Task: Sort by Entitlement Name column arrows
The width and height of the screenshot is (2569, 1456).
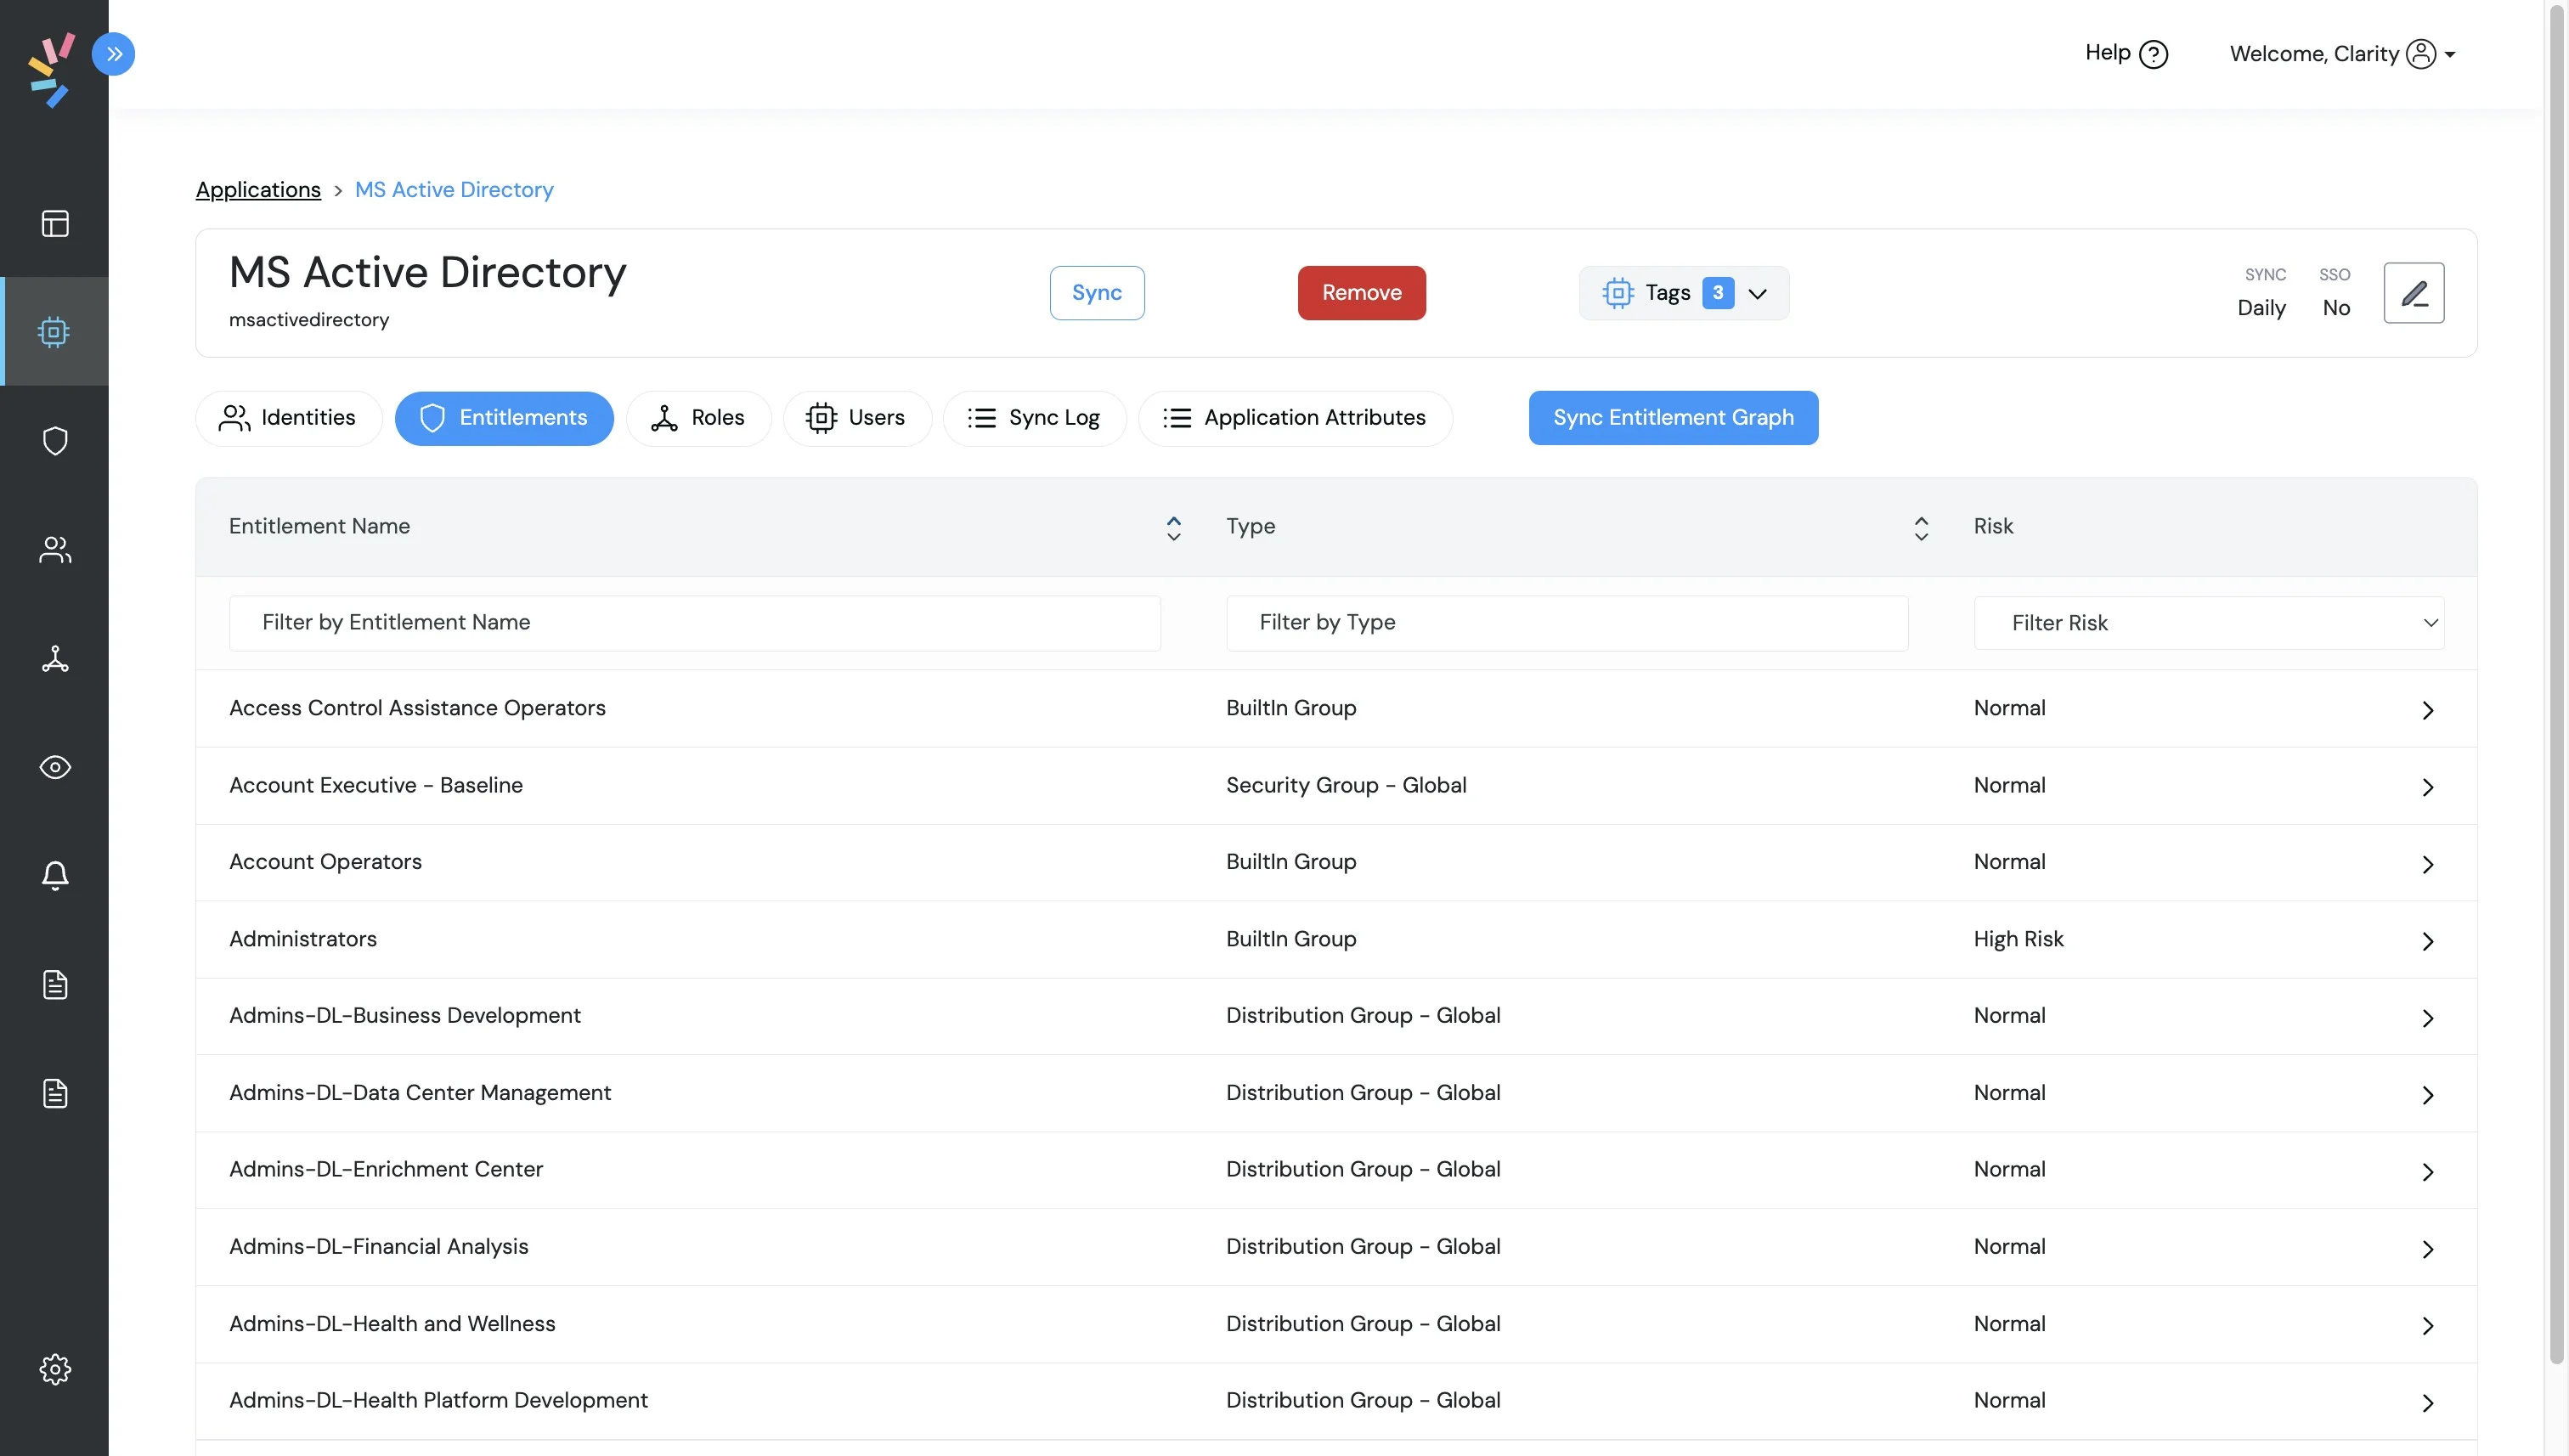Action: point(1174,528)
